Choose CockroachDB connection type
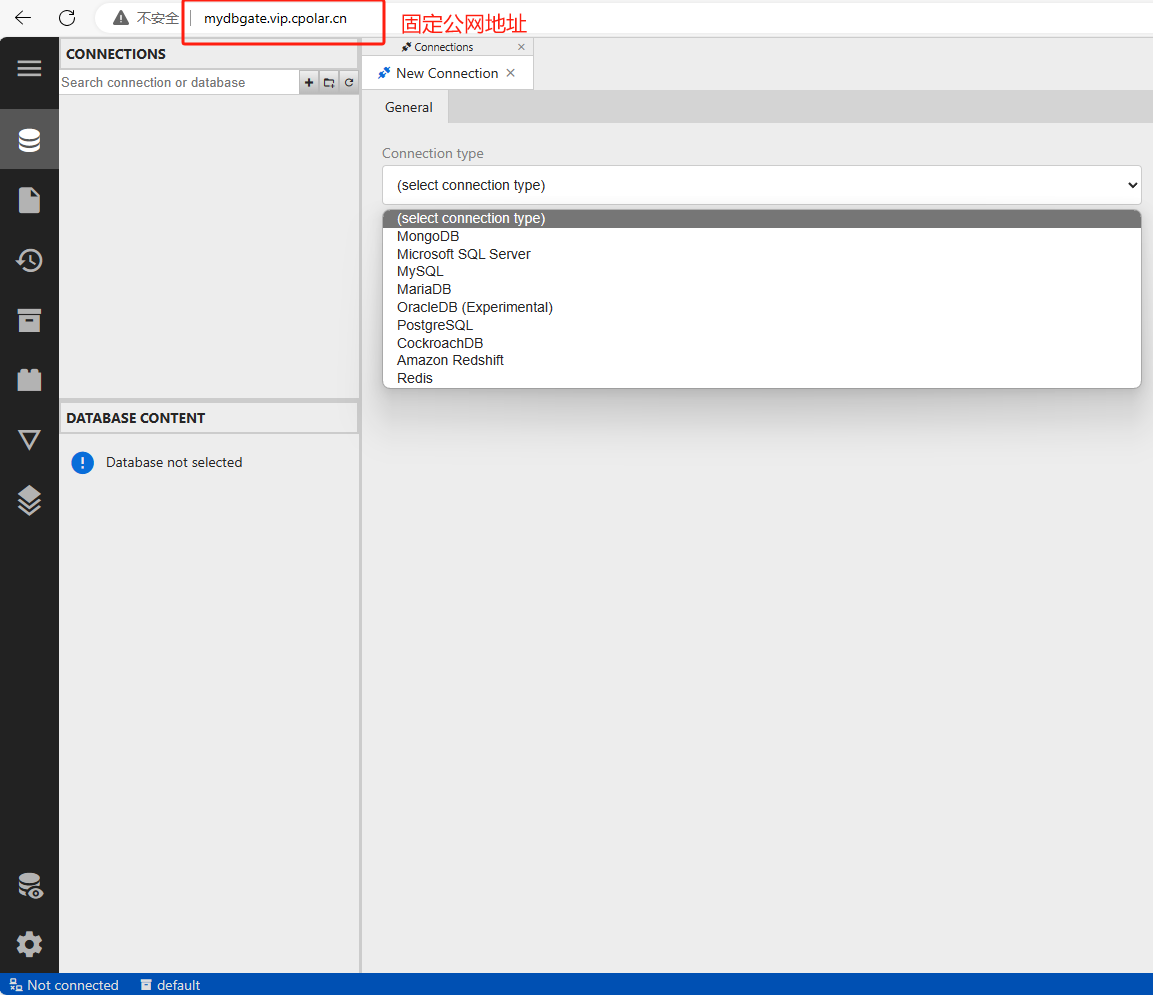 761,343
